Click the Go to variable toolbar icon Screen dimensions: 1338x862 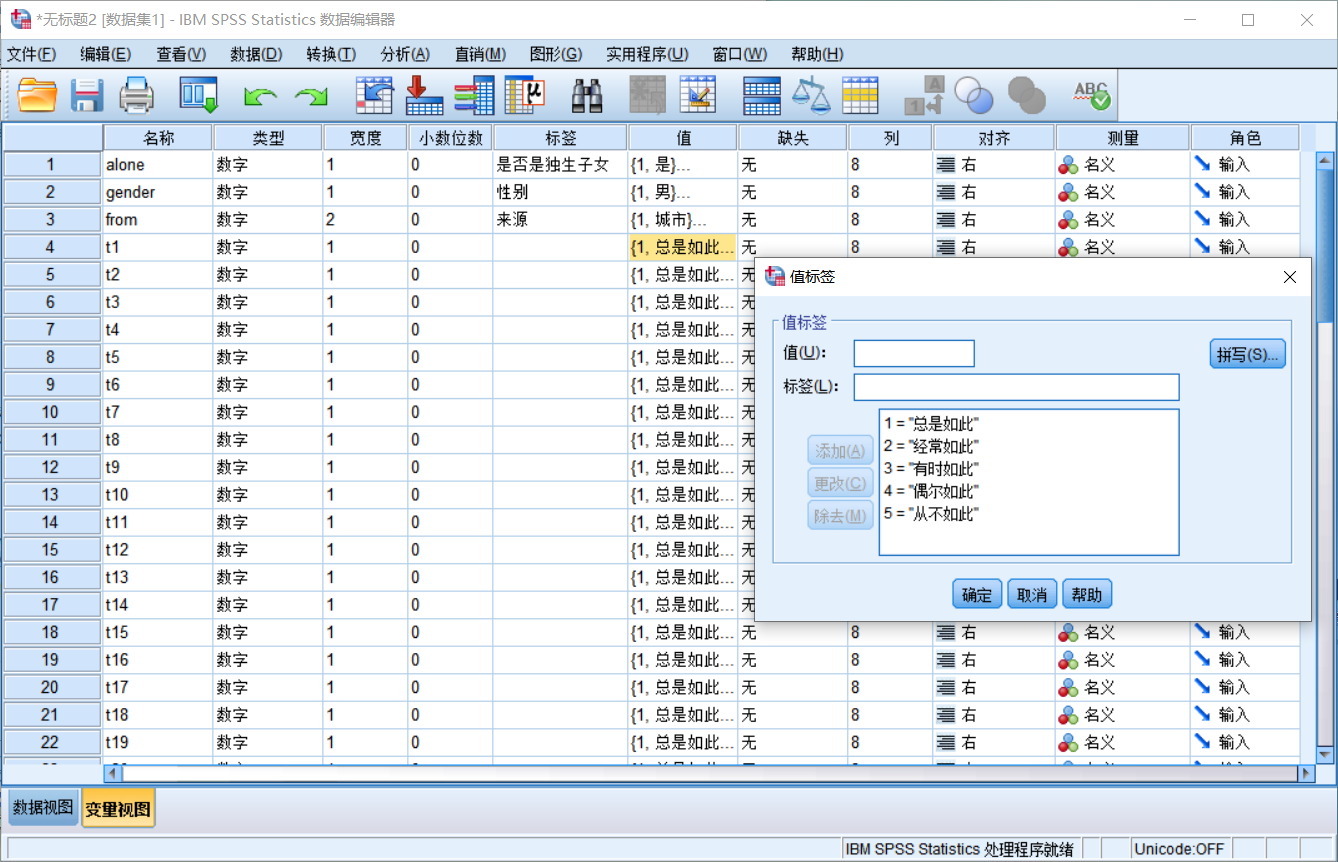coord(424,95)
